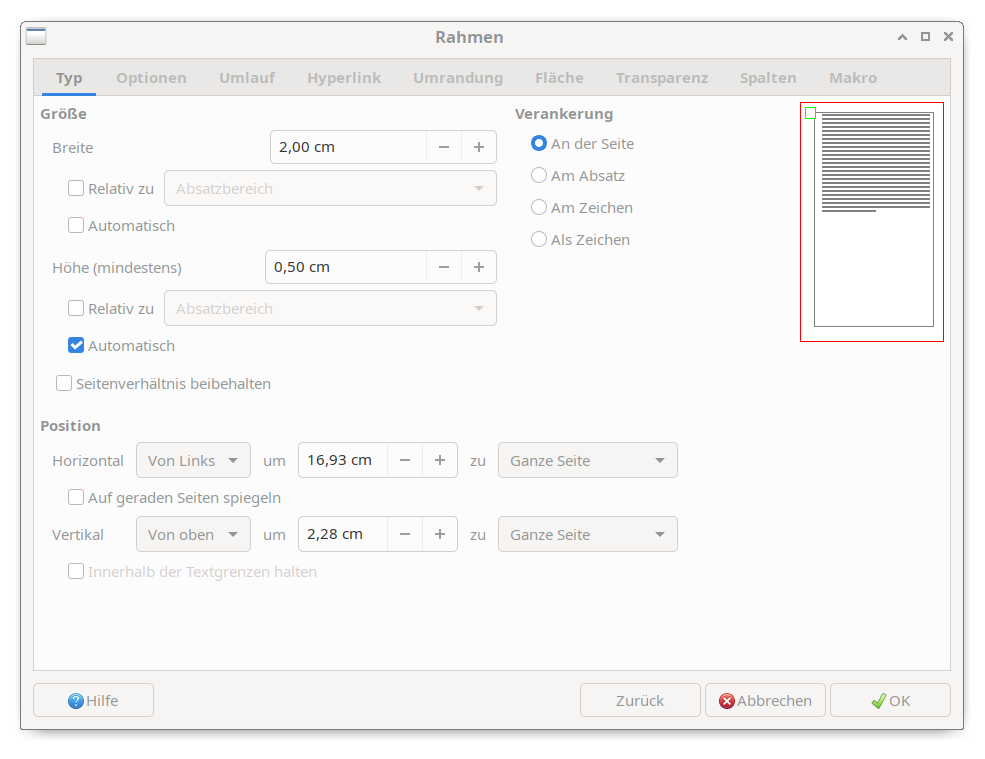Select the Makro tab

click(x=852, y=78)
